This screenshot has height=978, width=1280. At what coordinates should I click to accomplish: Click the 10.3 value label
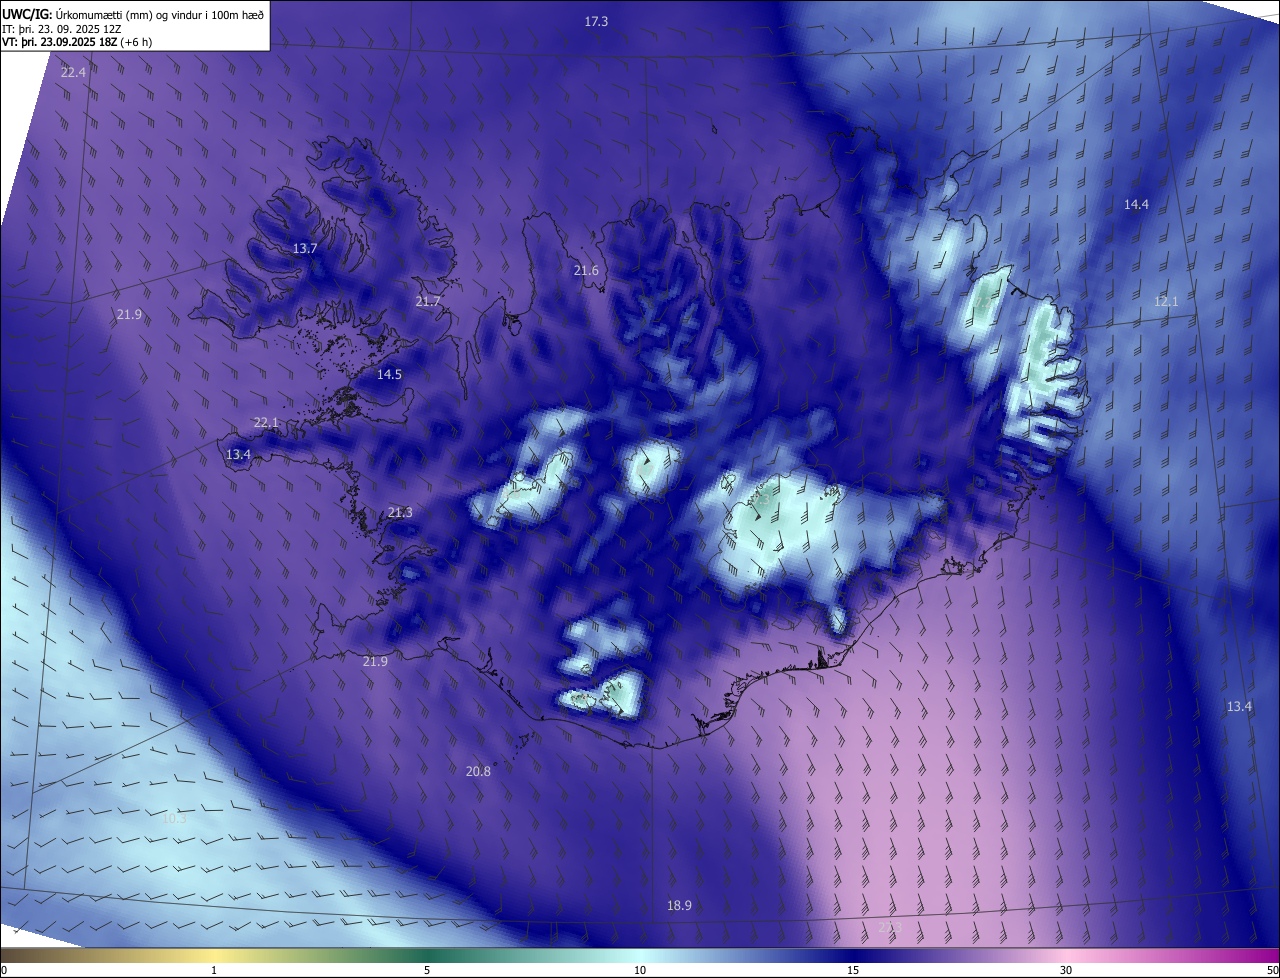pyautogui.click(x=174, y=818)
